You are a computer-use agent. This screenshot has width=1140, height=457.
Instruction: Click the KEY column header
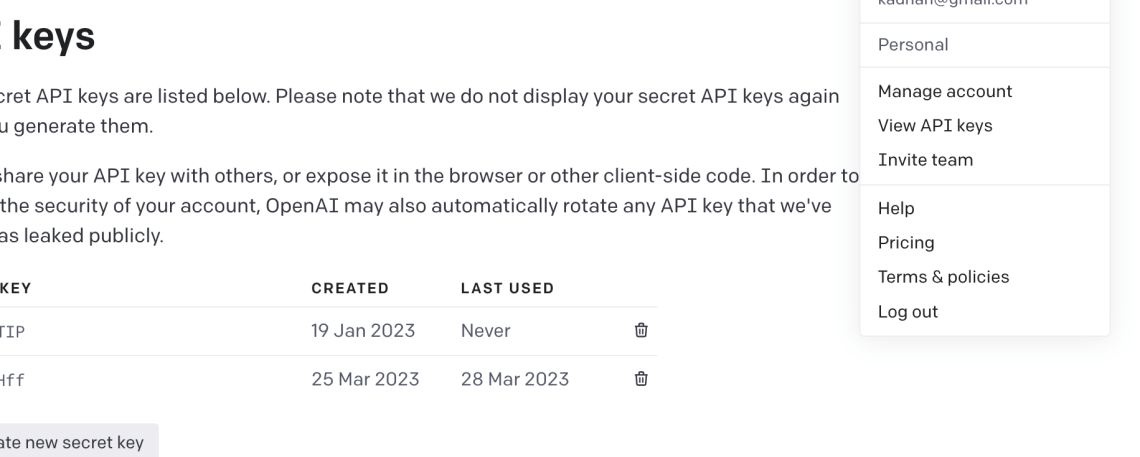[x=15, y=288]
